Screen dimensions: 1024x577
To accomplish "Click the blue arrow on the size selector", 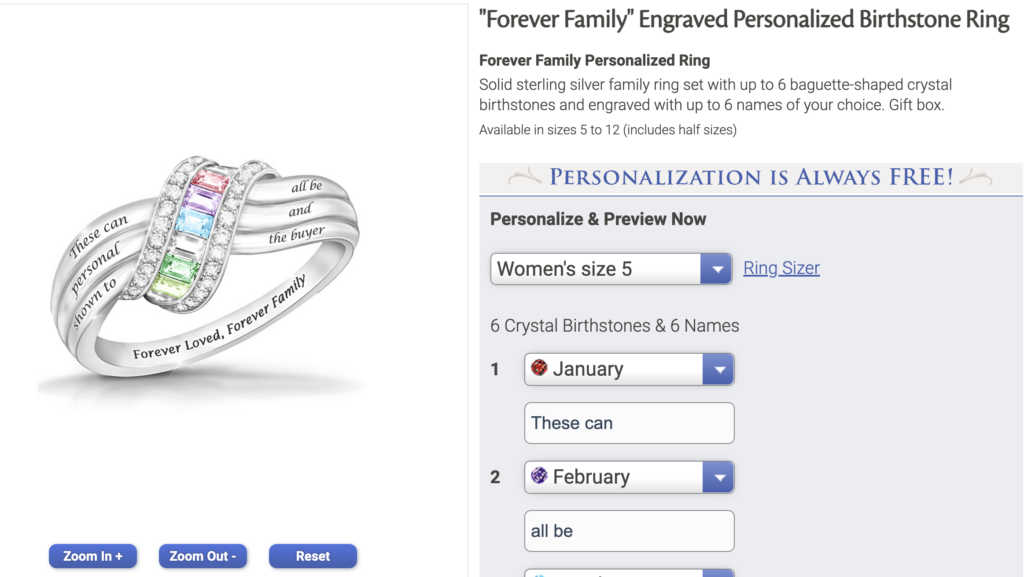I will (717, 268).
